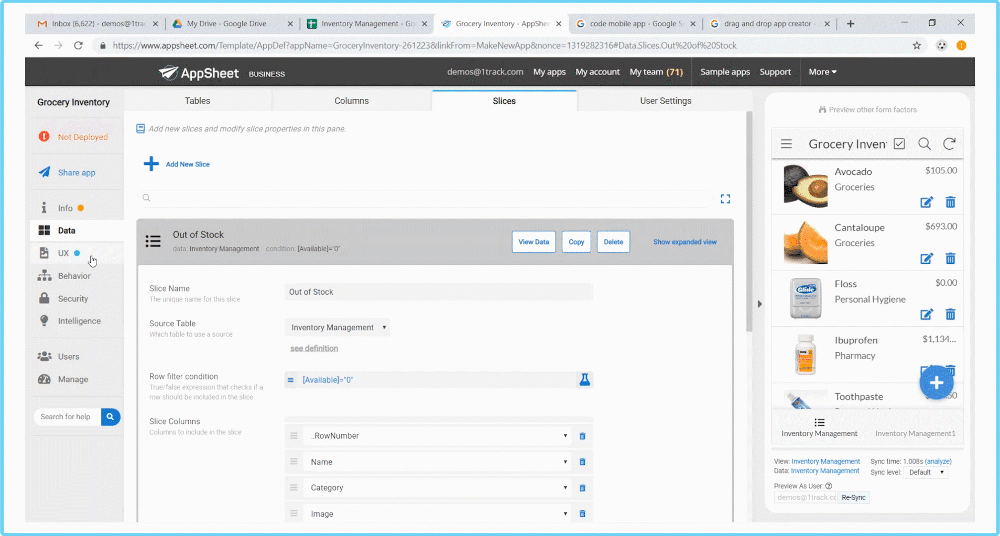Edit the Floss item in preview
1000x536 pixels.
(x=926, y=315)
